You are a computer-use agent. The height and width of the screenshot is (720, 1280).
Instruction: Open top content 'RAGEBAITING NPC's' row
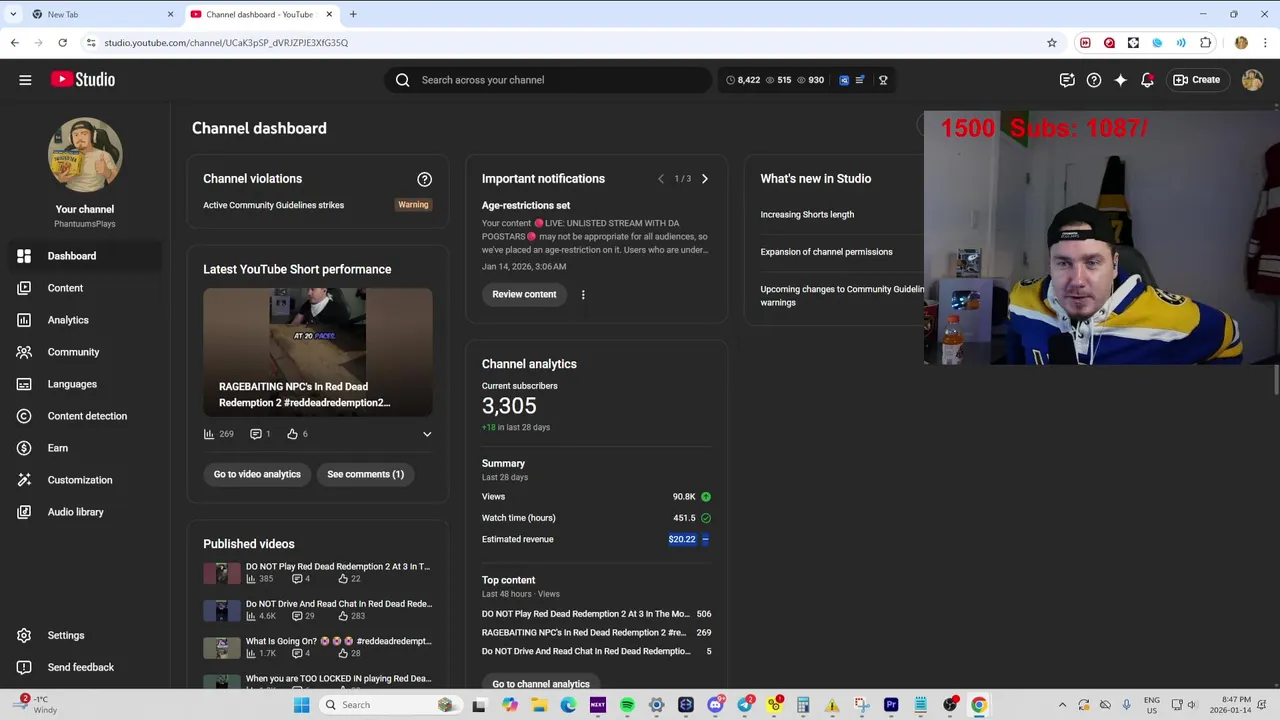596,632
